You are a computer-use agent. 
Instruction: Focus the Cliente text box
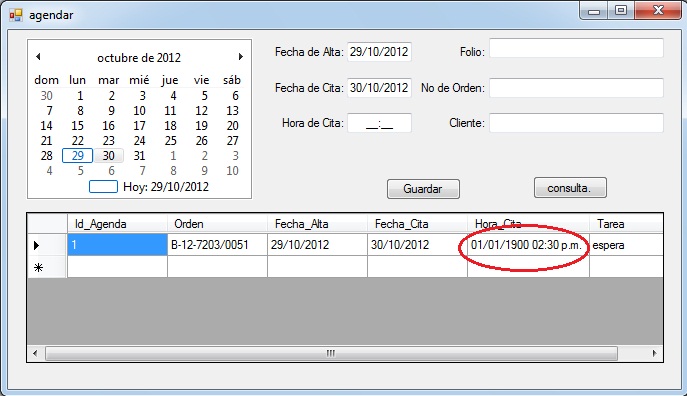(x=576, y=123)
